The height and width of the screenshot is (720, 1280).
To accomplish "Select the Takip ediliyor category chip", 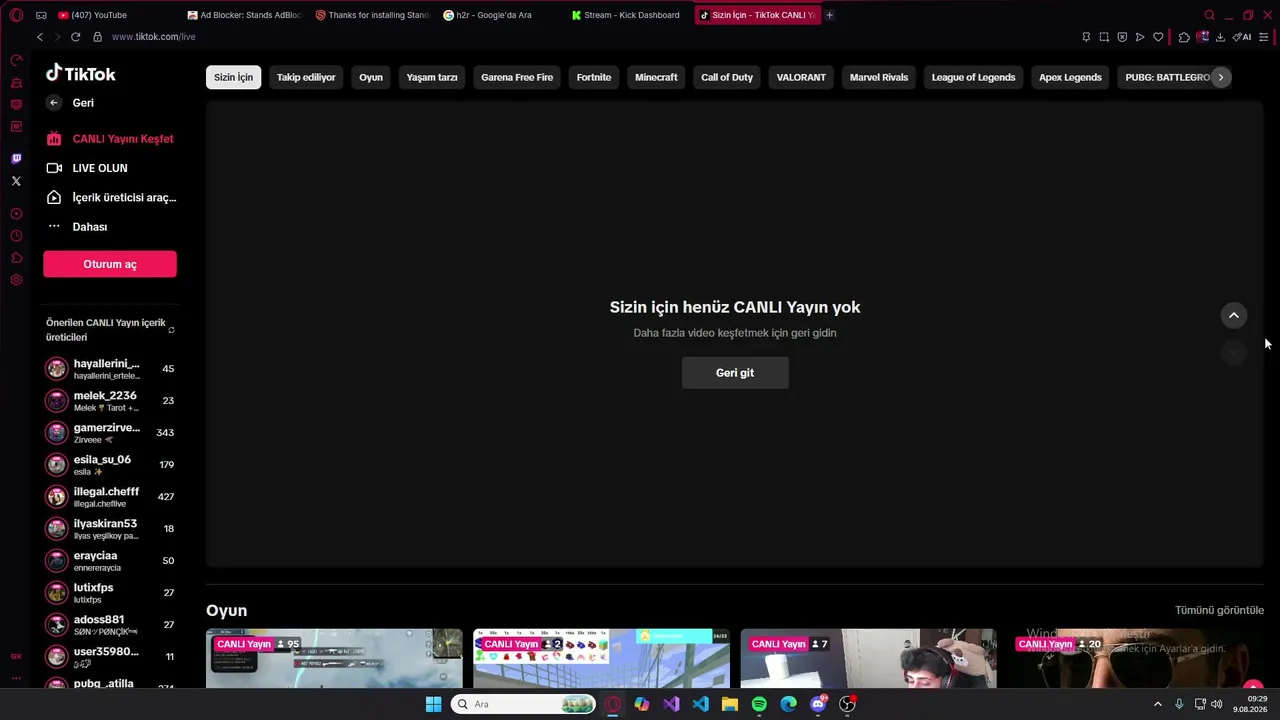I will point(306,77).
